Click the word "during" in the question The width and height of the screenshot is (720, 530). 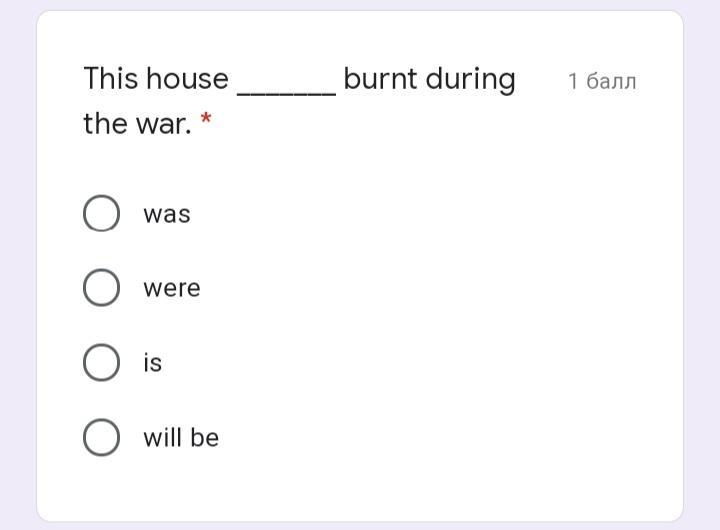[471, 80]
